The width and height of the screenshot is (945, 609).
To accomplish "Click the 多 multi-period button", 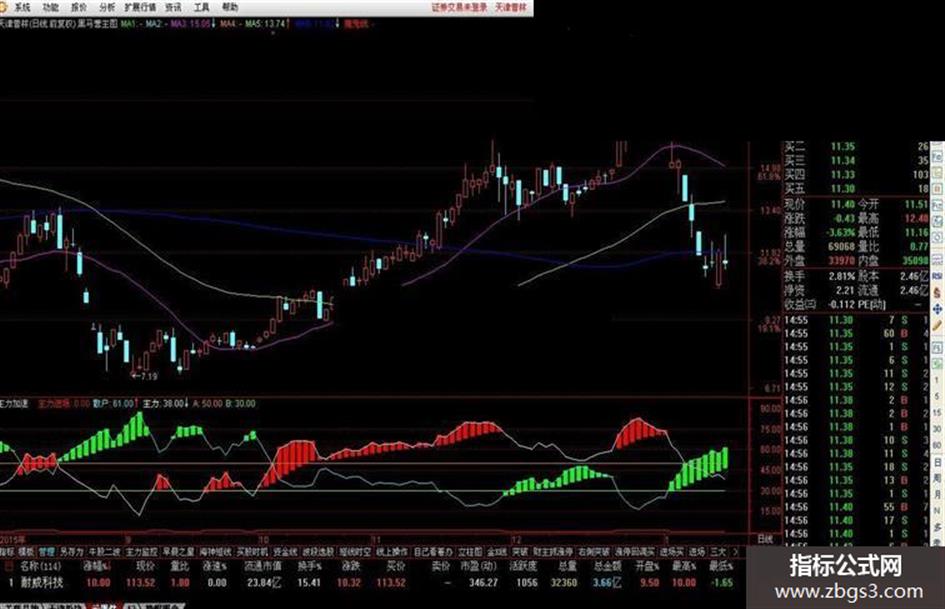I will [x=937, y=526].
